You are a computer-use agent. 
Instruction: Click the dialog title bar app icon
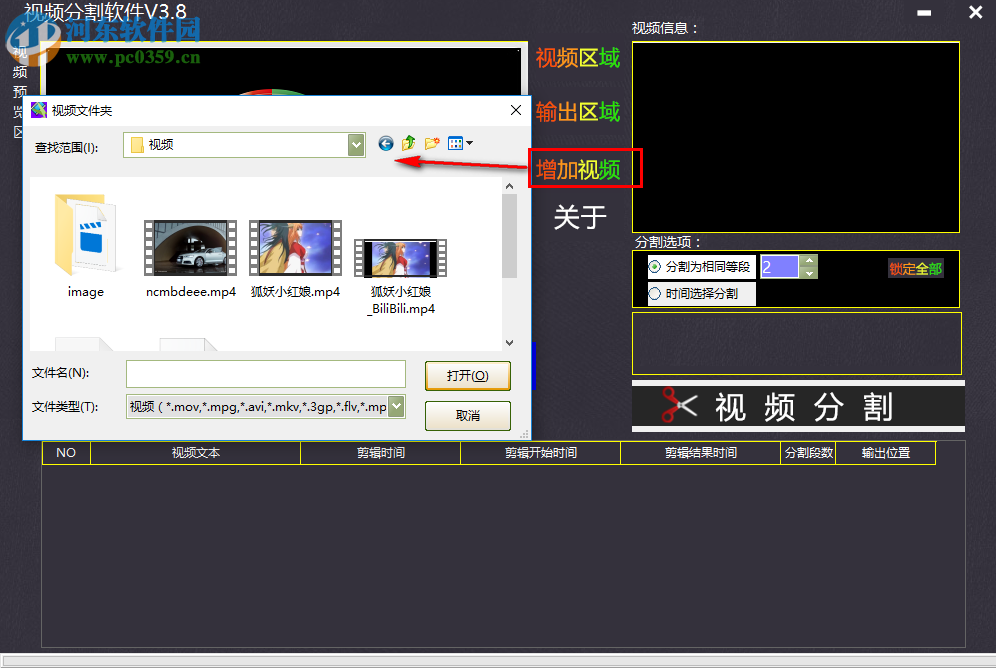[39, 110]
